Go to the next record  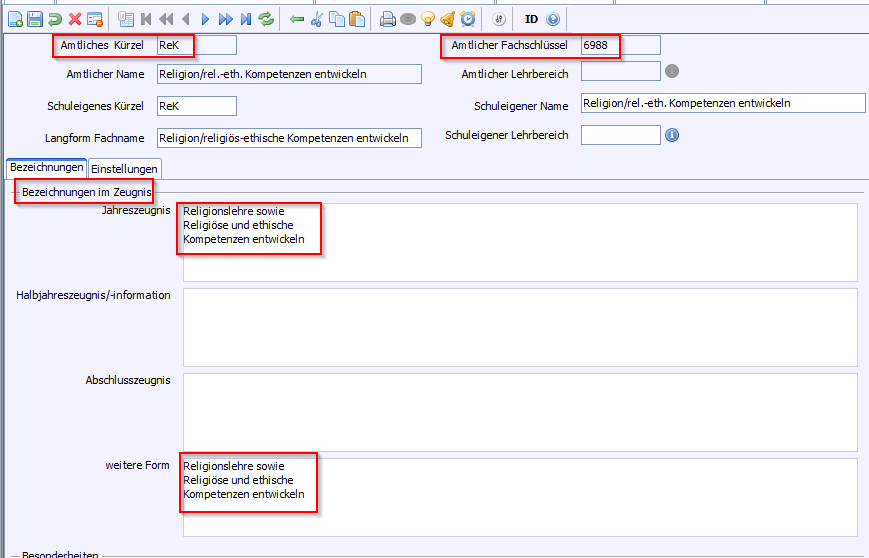[x=205, y=19]
